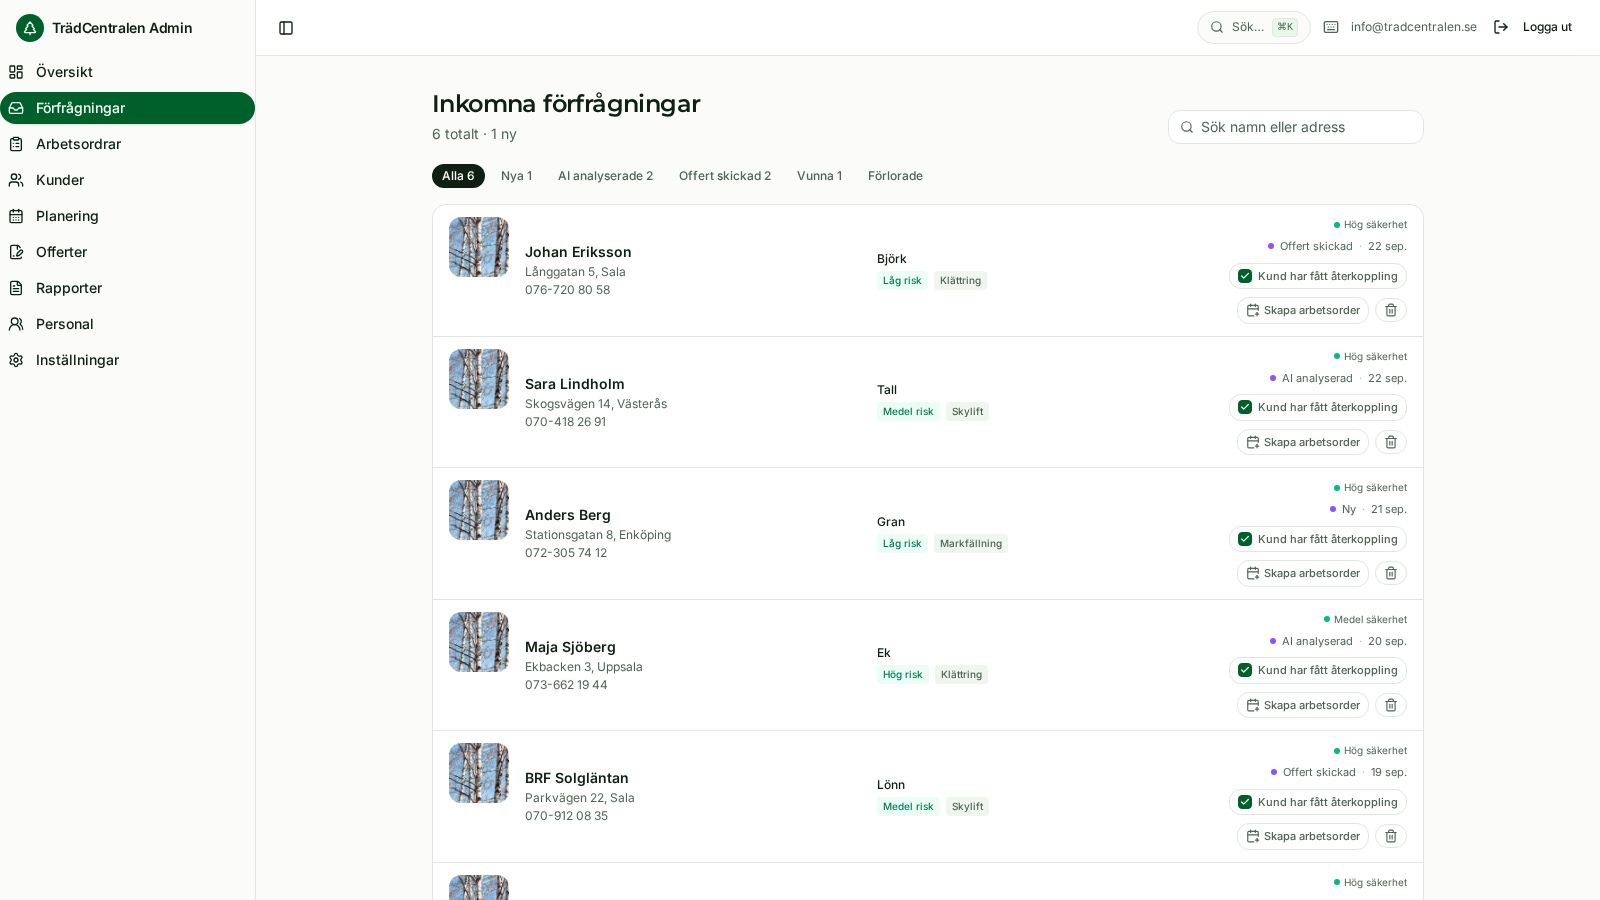Create work order for Maja Sjöberg

(1303, 705)
